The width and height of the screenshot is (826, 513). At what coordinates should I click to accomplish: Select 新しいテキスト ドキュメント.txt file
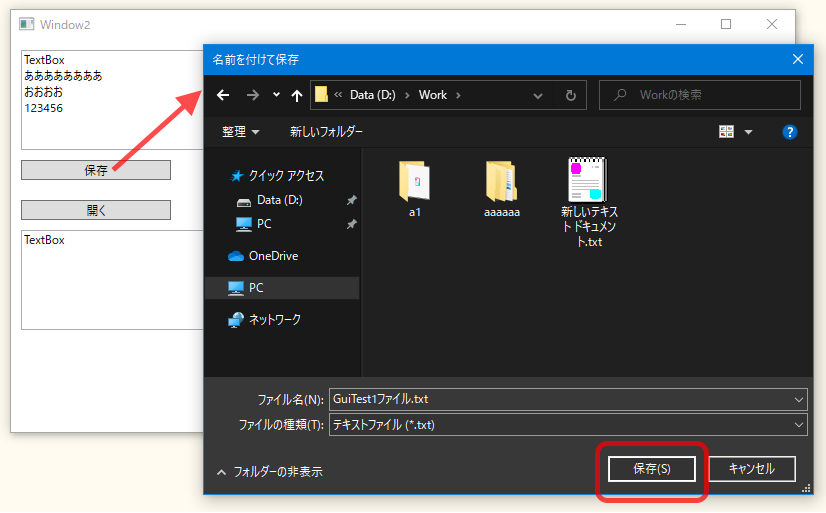pyautogui.click(x=589, y=203)
